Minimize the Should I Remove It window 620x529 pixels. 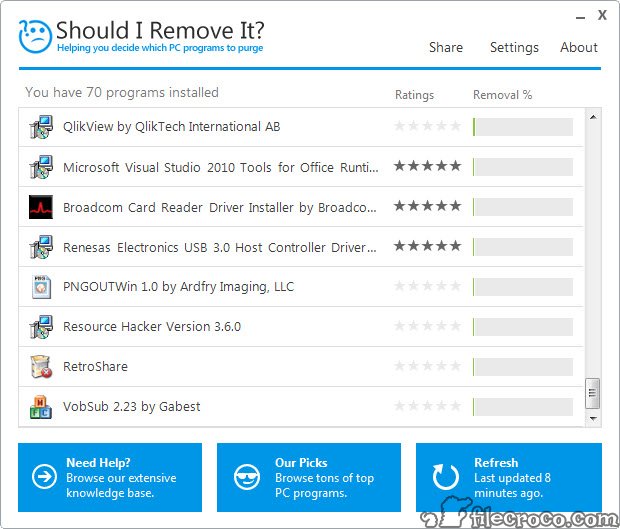[x=580, y=17]
